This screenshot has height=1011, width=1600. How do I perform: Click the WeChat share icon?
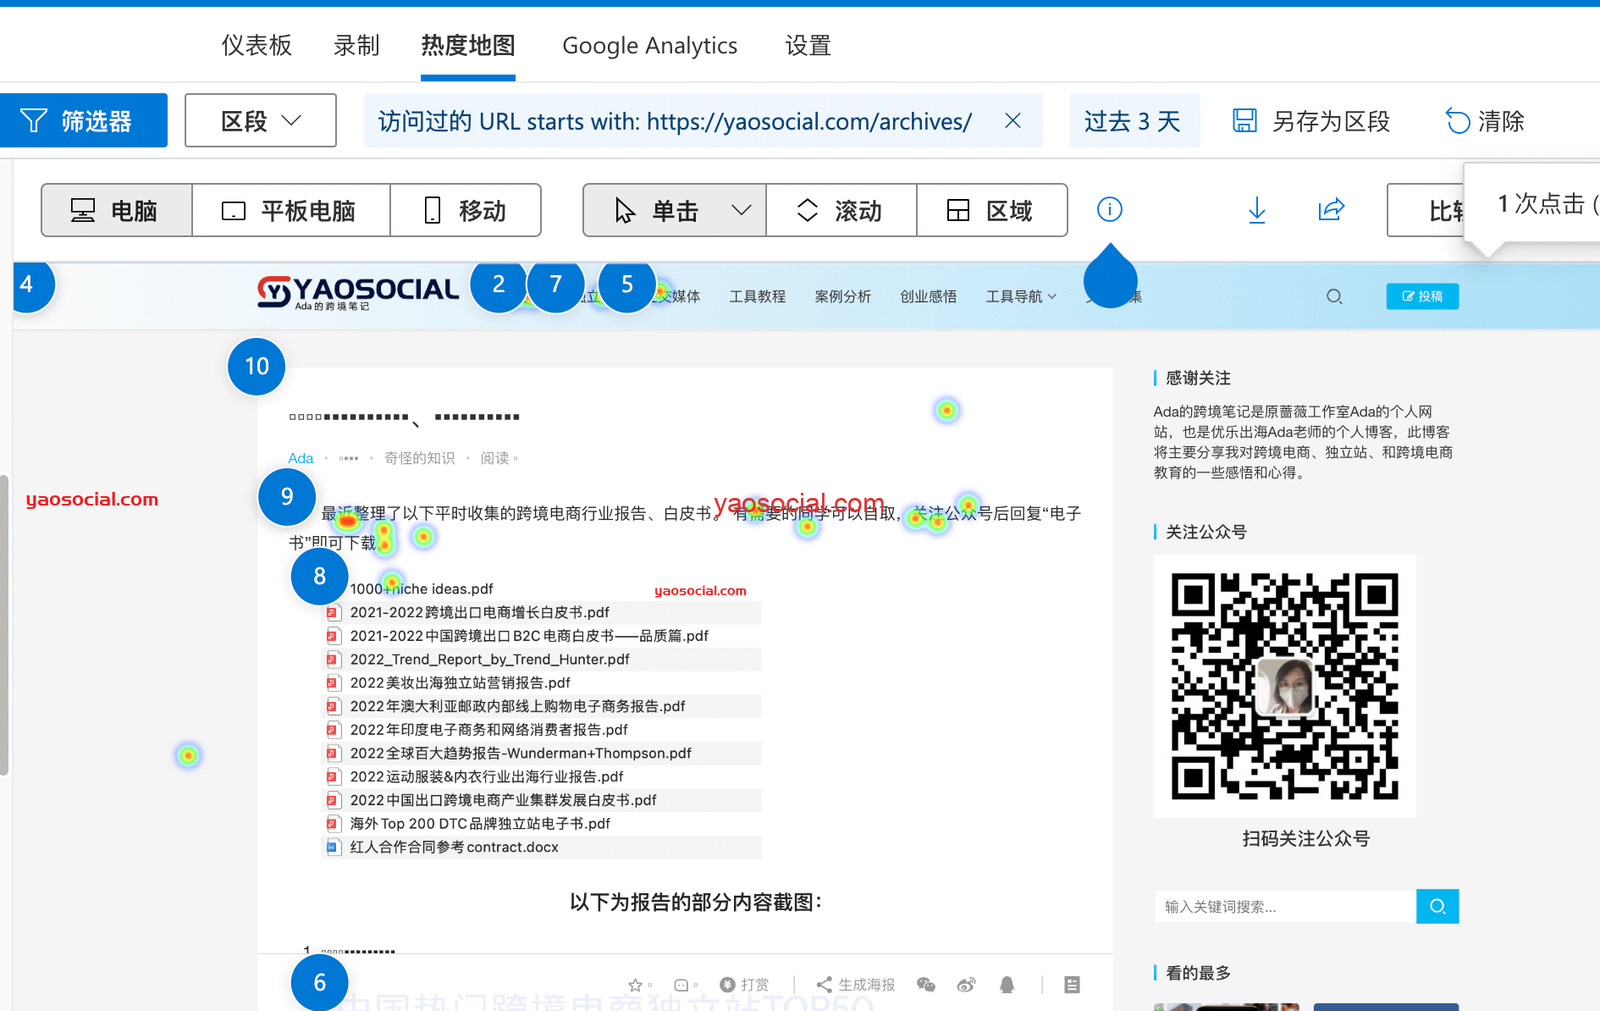point(926,985)
